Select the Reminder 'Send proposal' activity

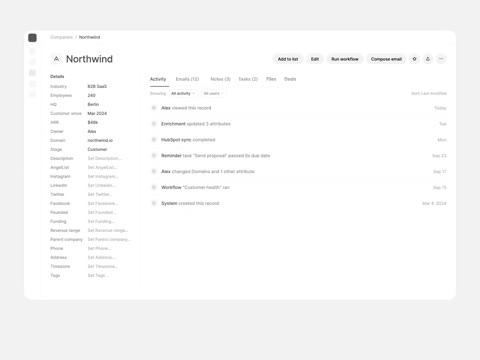click(x=298, y=155)
